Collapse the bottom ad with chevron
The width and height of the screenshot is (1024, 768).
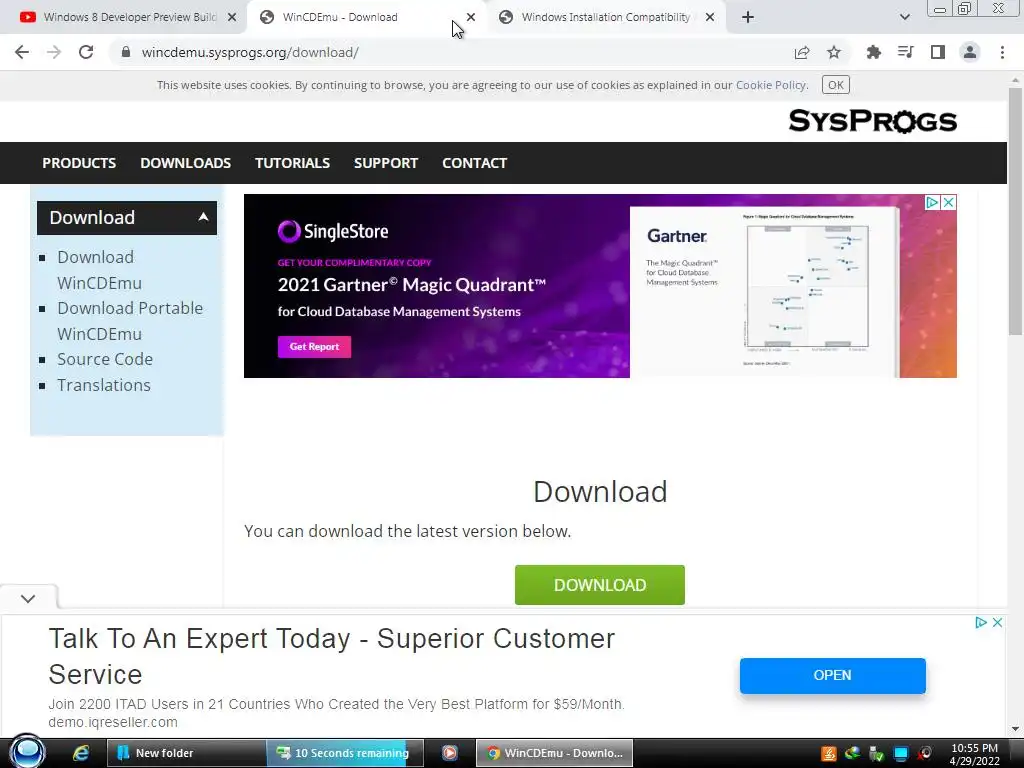28,599
